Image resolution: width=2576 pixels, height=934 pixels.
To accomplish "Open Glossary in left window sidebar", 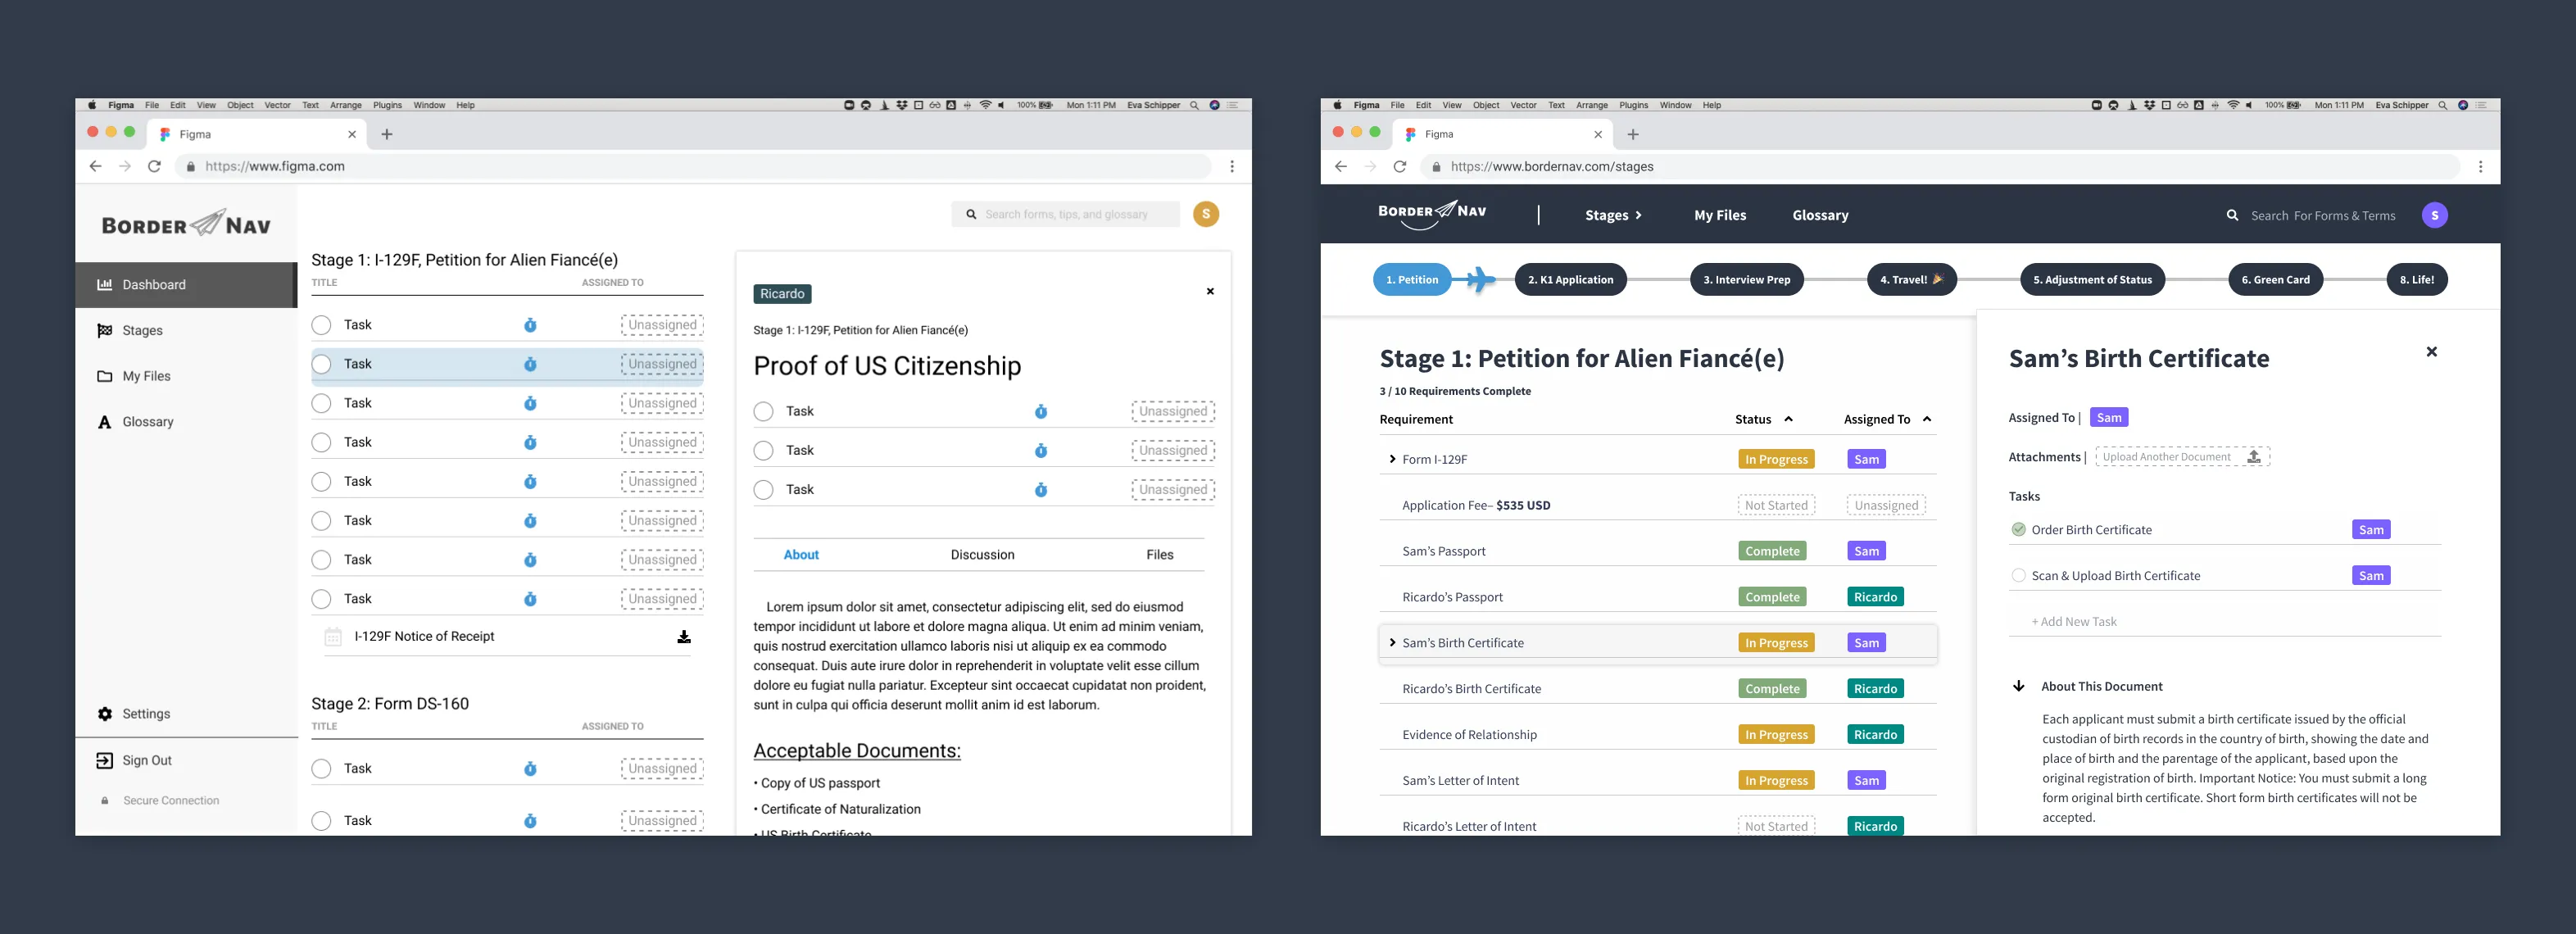I will 147,422.
